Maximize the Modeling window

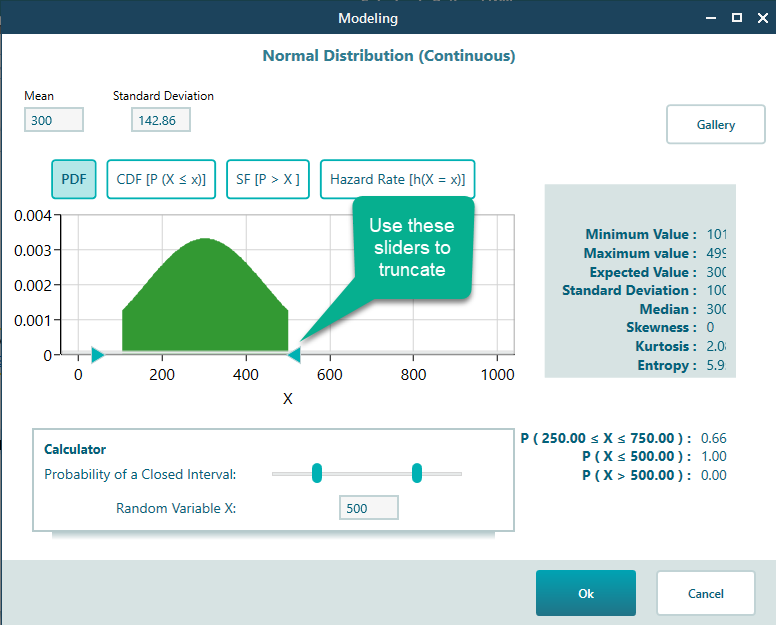tap(737, 18)
